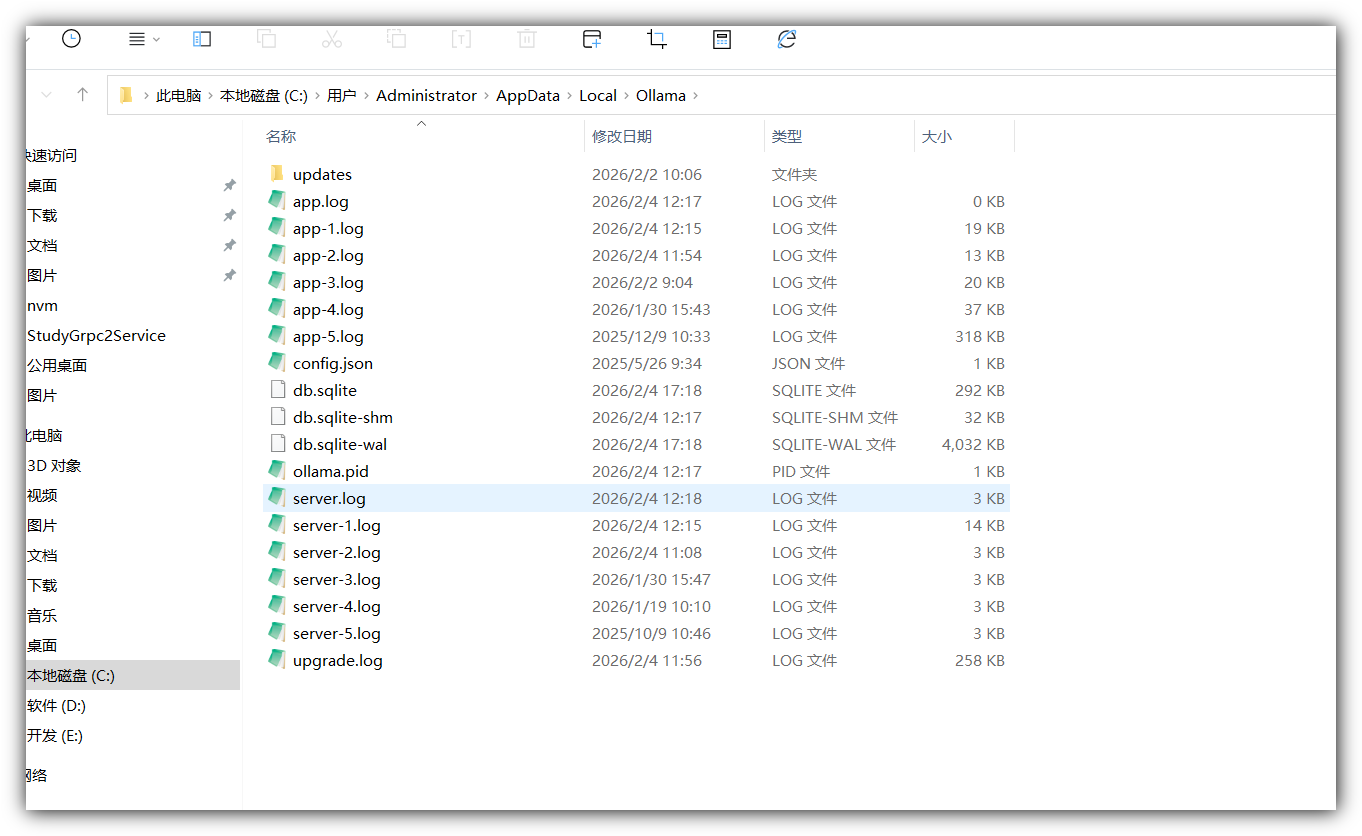1362x836 pixels.
Task: Click Local in the breadcrumb path
Action: click(598, 96)
